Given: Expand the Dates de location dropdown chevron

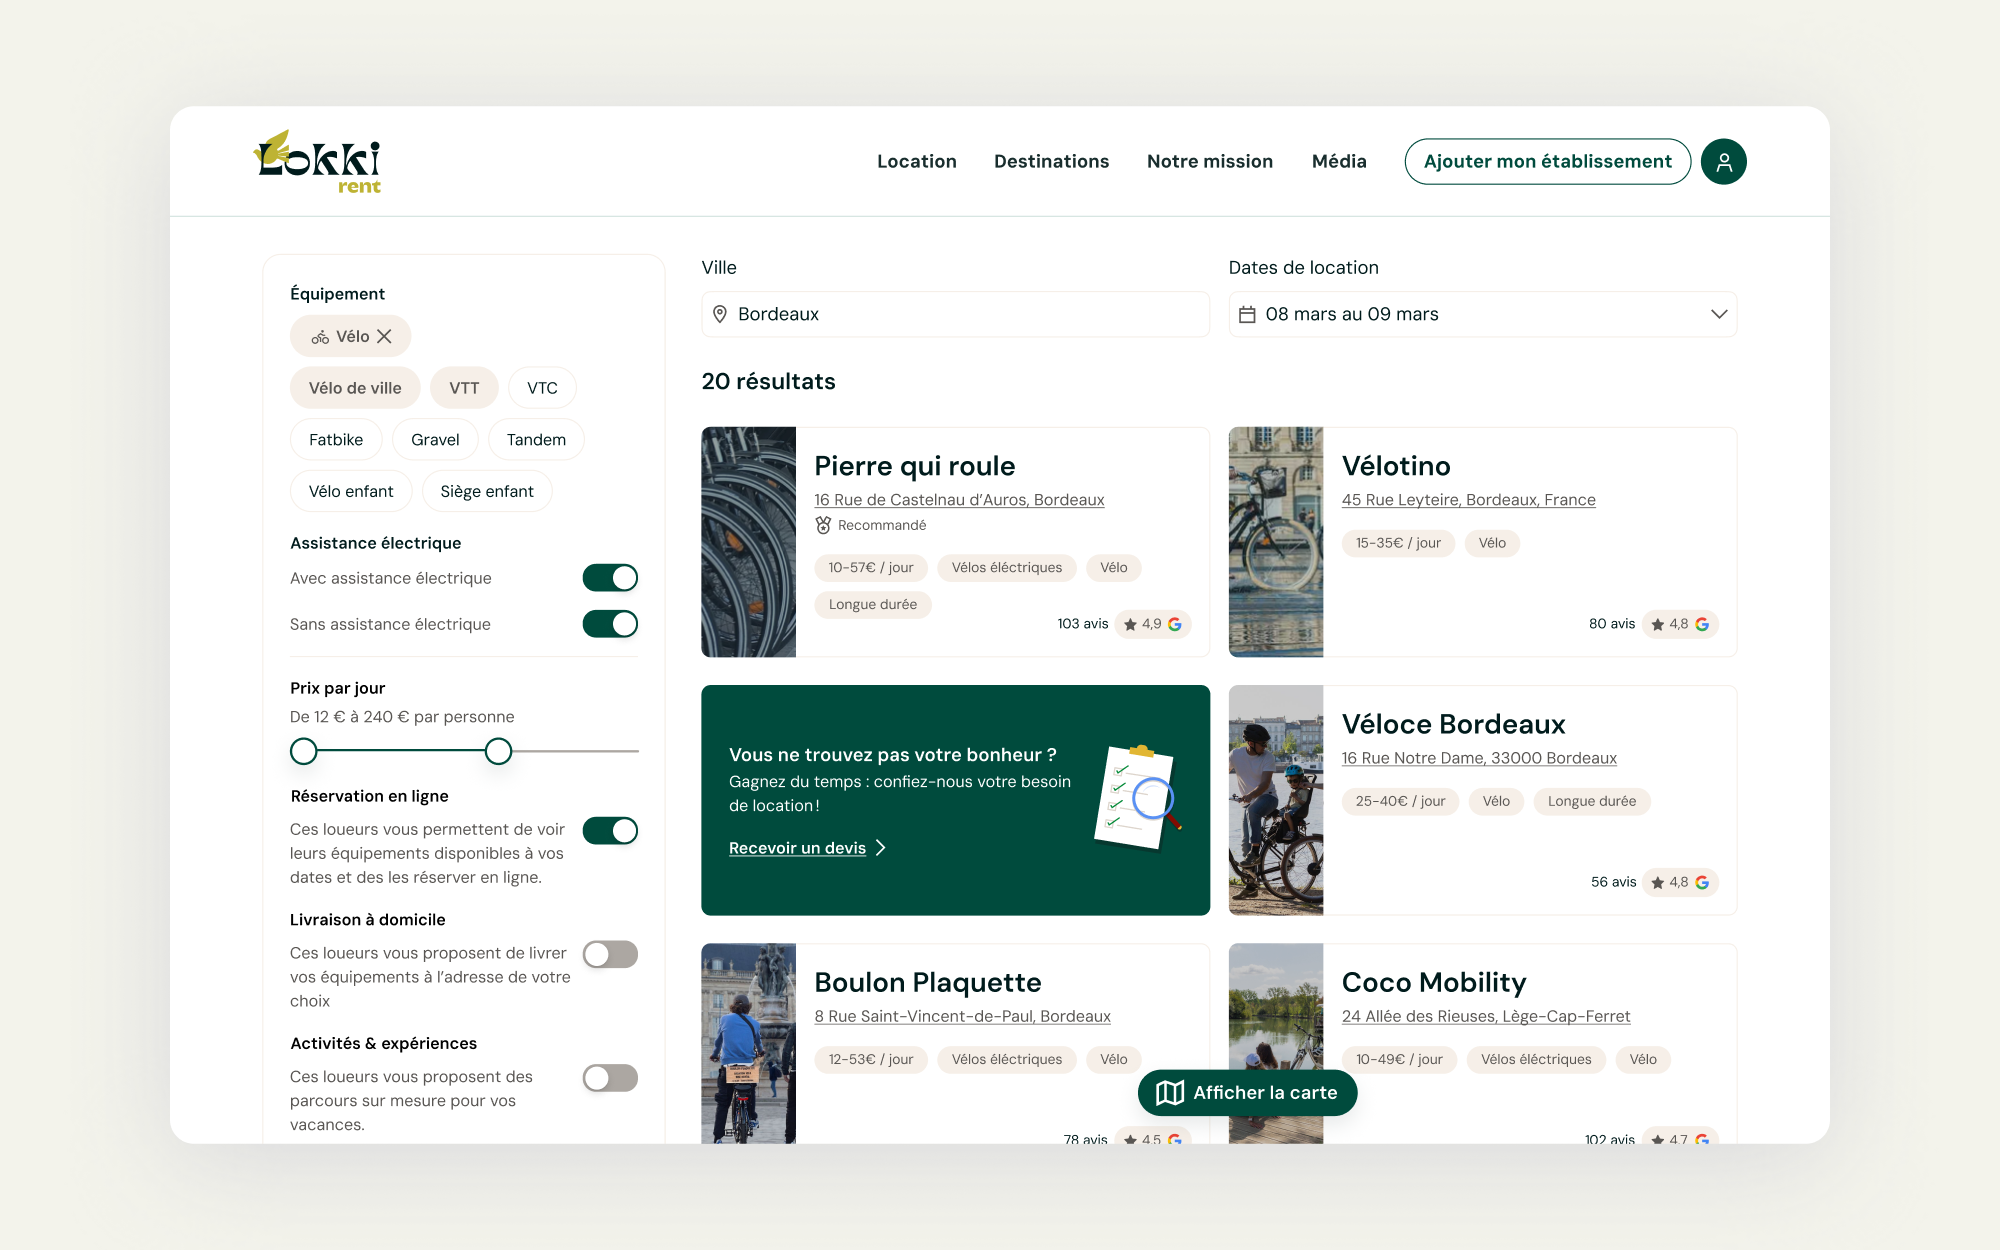Looking at the screenshot, I should coord(1718,314).
